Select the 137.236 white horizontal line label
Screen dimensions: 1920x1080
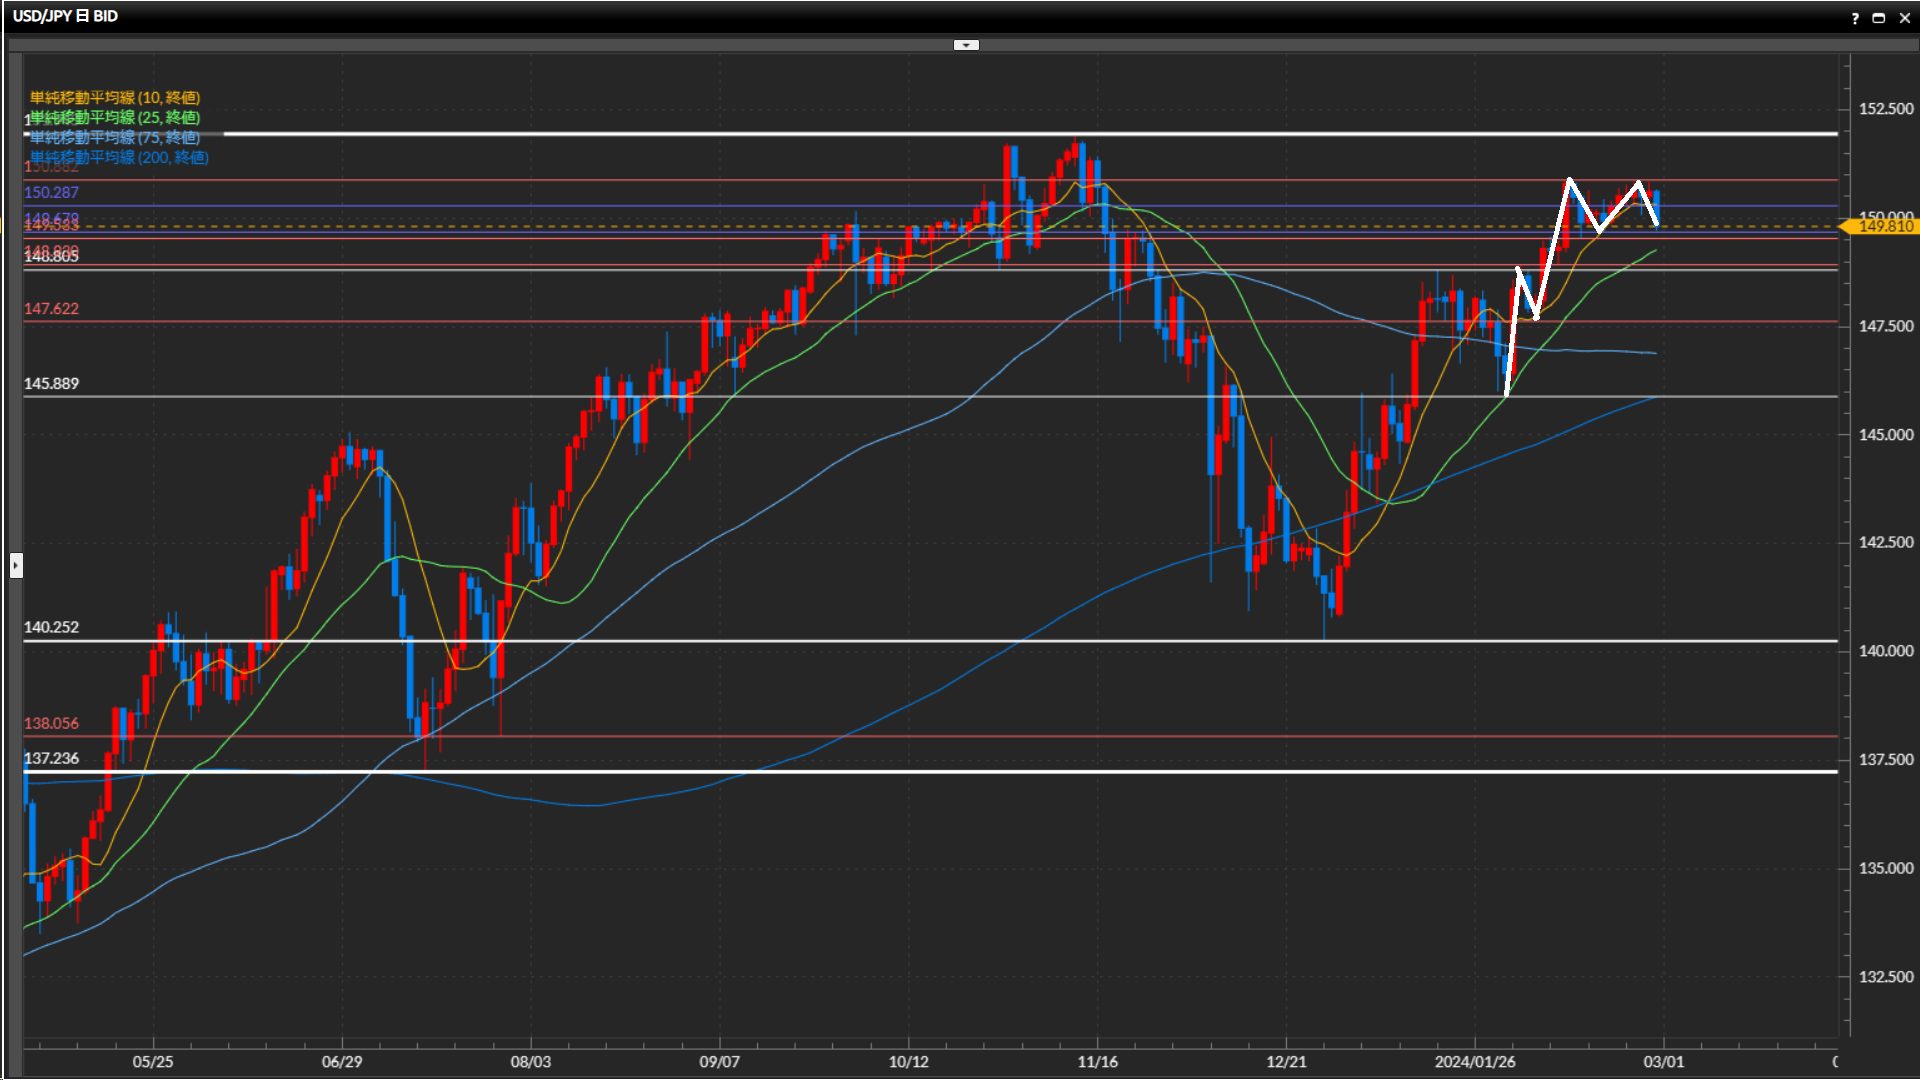(51, 758)
